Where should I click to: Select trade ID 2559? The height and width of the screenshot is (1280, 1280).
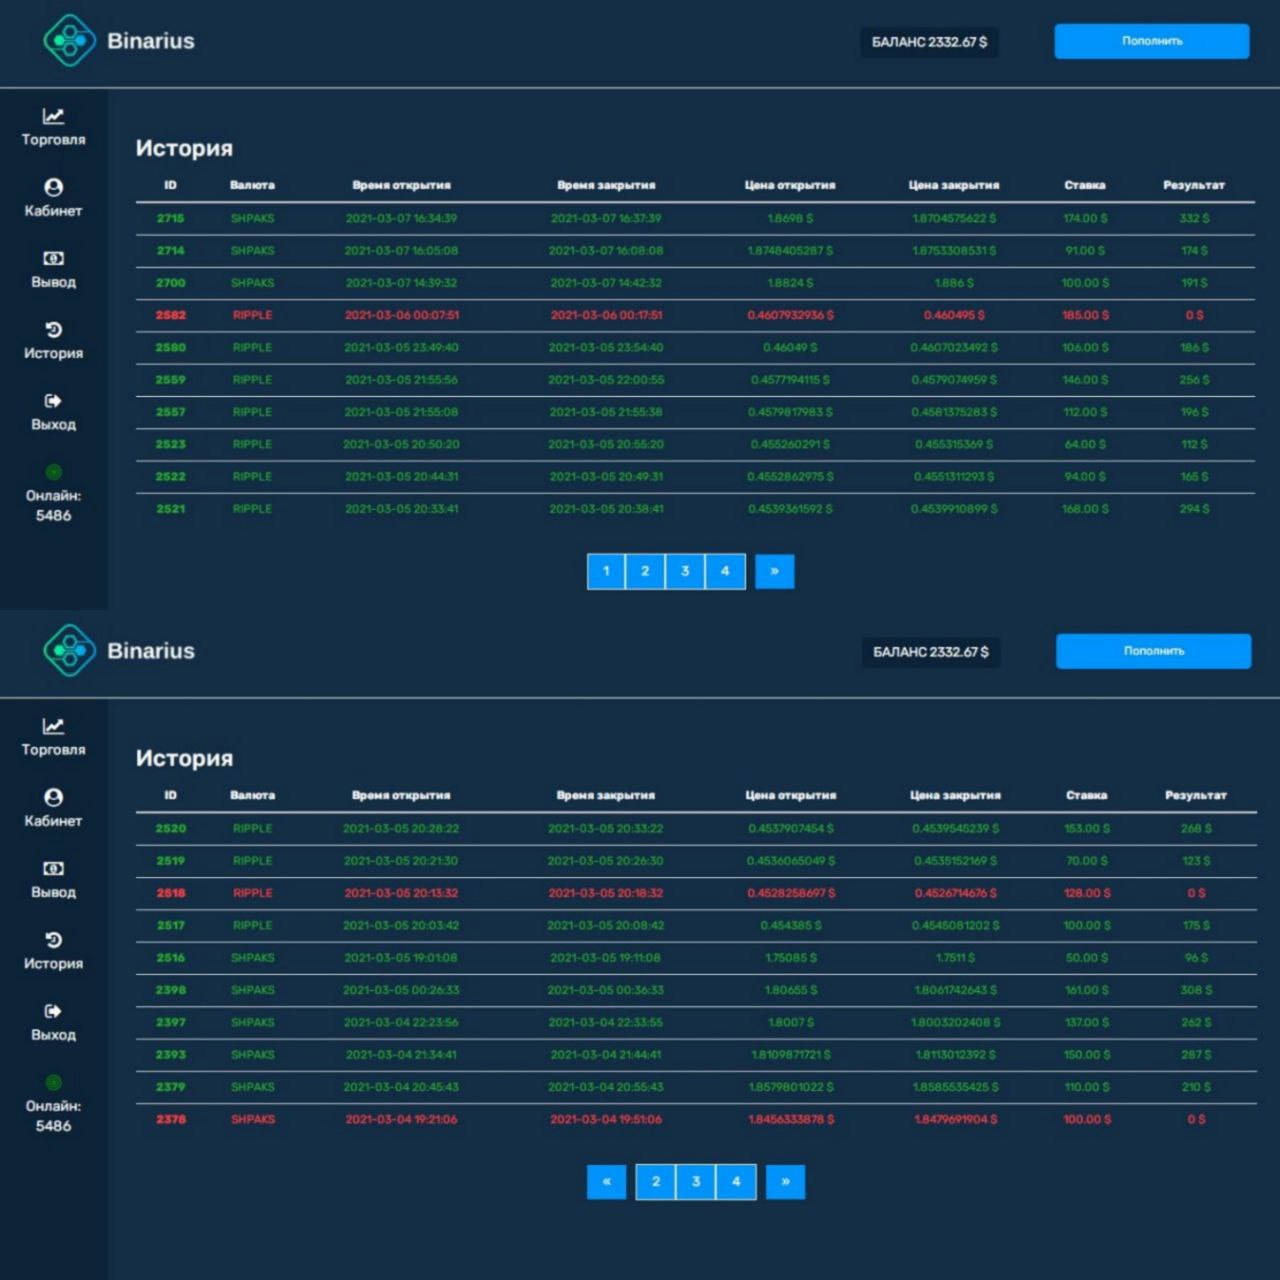(170, 380)
